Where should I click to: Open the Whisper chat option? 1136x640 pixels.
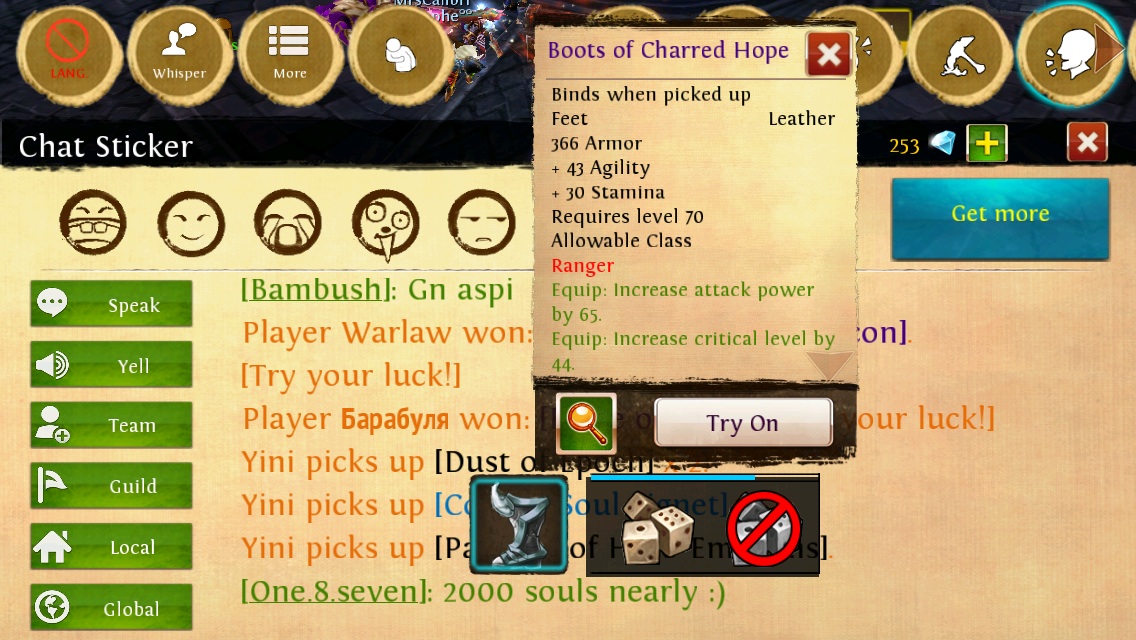(x=180, y=54)
